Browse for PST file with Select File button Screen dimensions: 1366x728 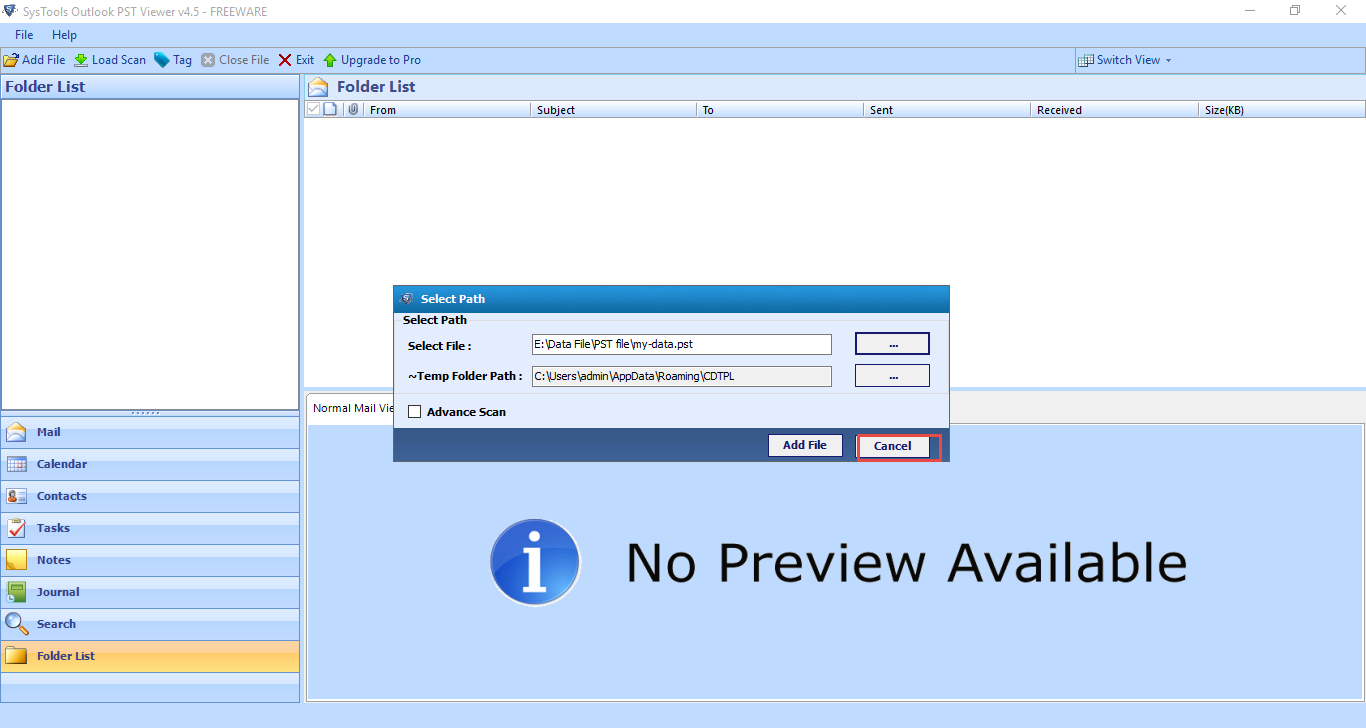892,344
